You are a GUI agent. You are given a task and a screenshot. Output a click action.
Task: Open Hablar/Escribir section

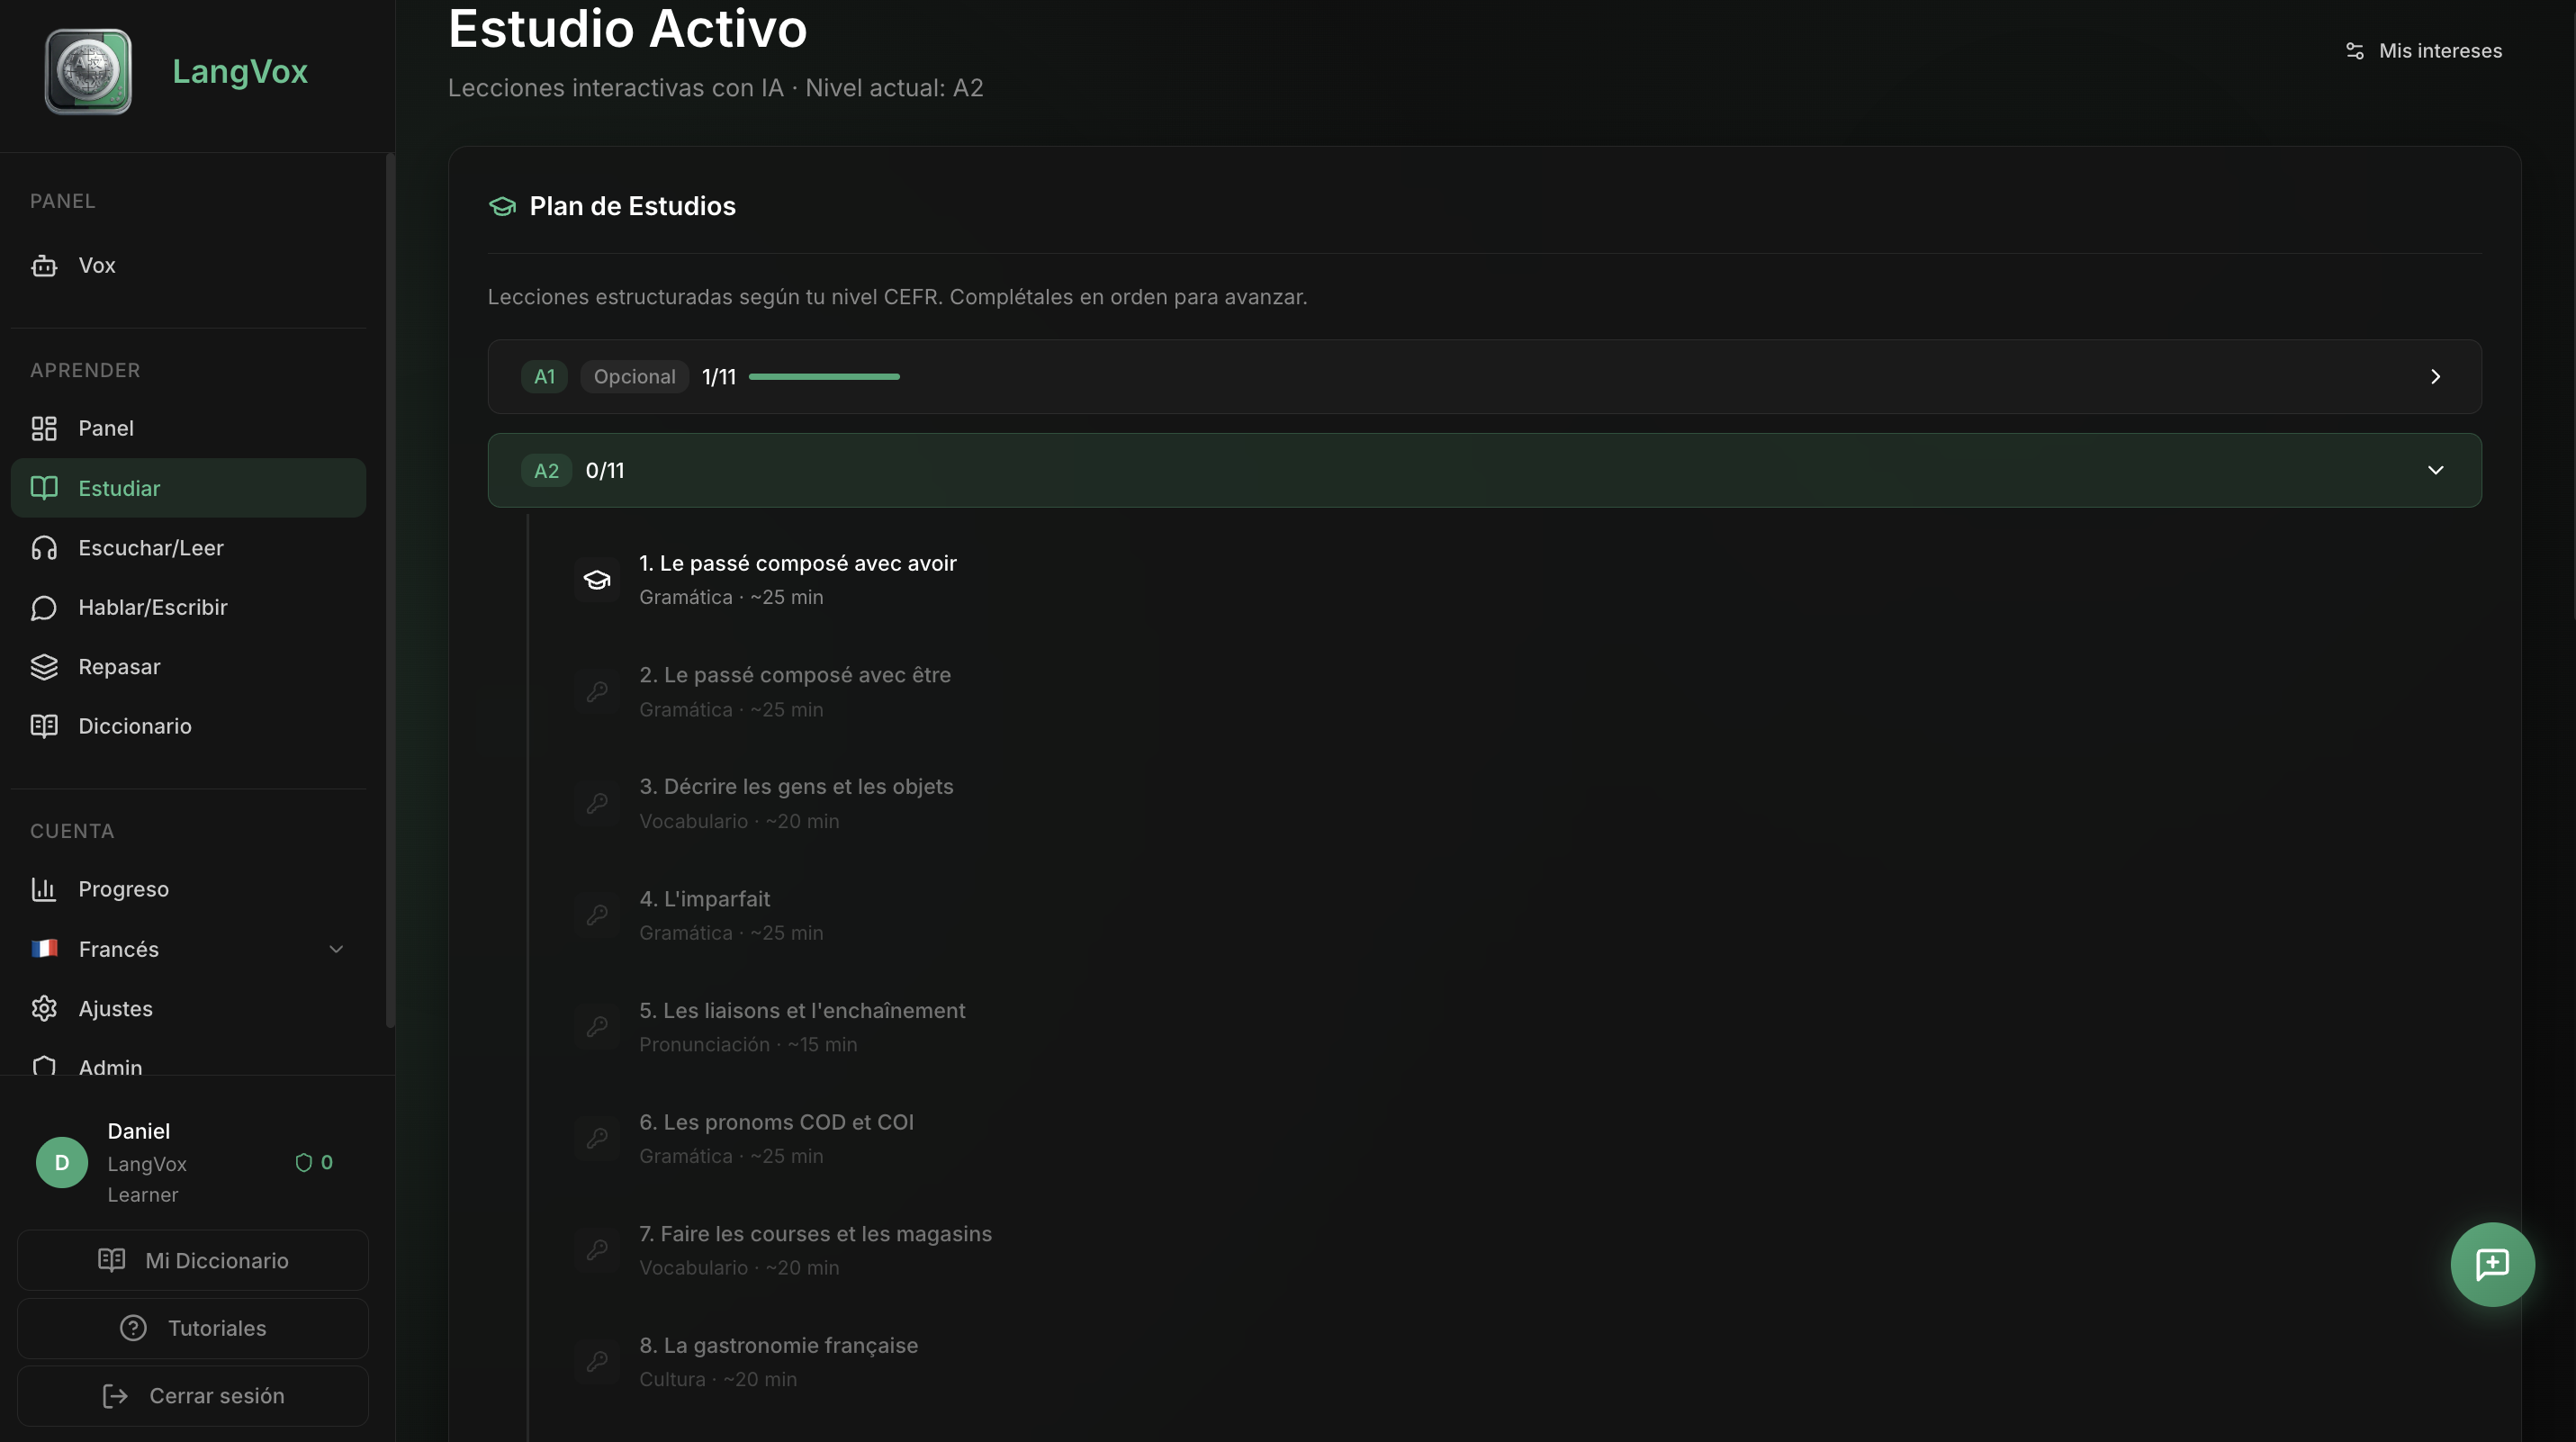click(188, 607)
